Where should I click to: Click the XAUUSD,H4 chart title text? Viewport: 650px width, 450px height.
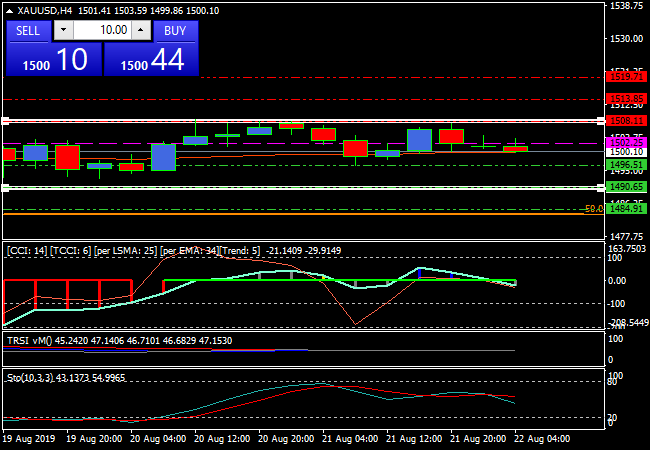point(50,10)
